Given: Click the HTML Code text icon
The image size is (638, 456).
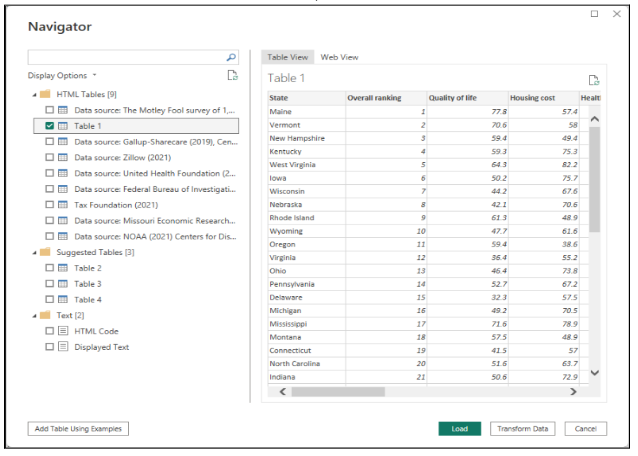Looking at the screenshot, I should click(x=63, y=331).
